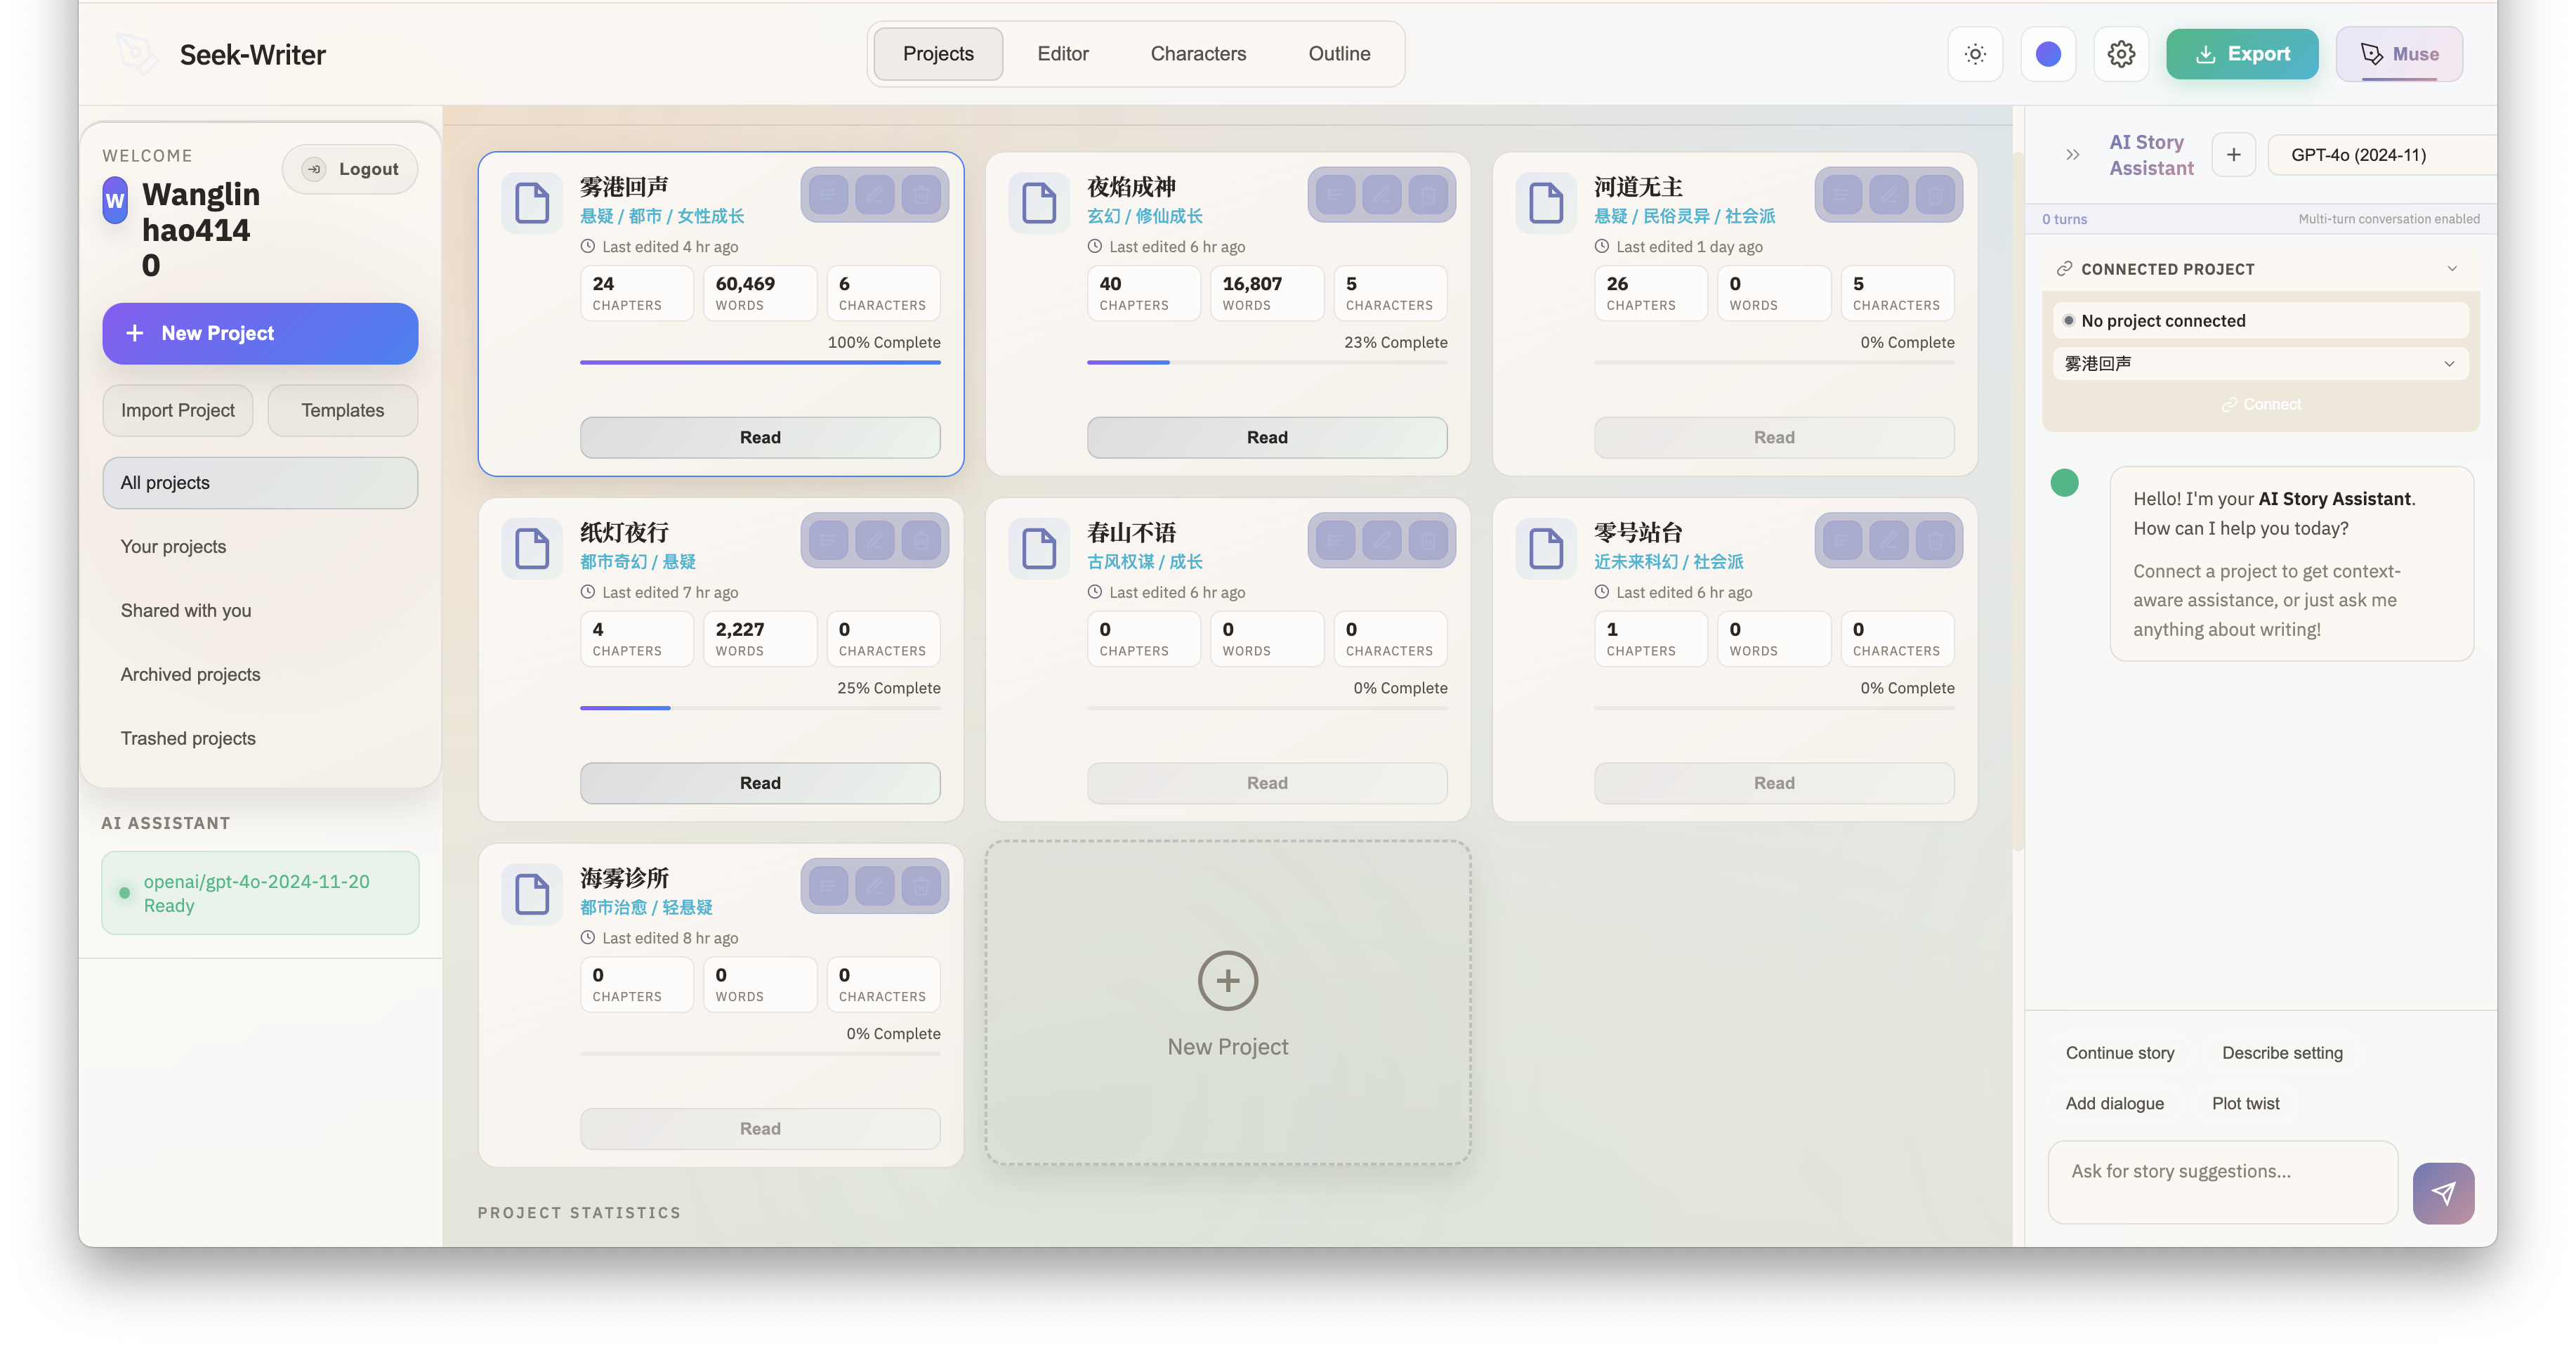Click the 零号站台 document icon
The image size is (2576, 1351).
pos(1546,549)
